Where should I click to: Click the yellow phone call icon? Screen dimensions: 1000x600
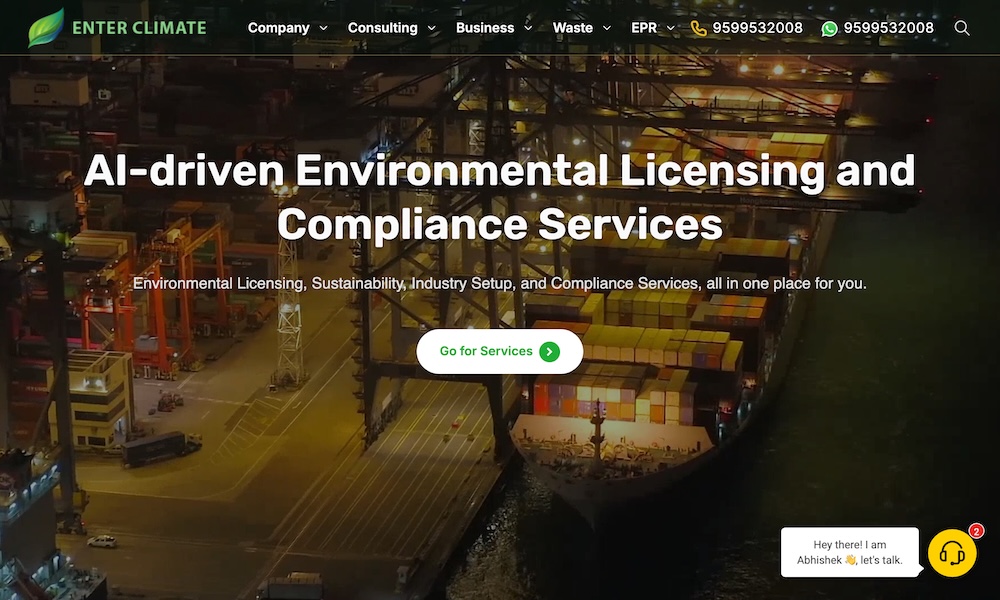pyautogui.click(x=698, y=28)
